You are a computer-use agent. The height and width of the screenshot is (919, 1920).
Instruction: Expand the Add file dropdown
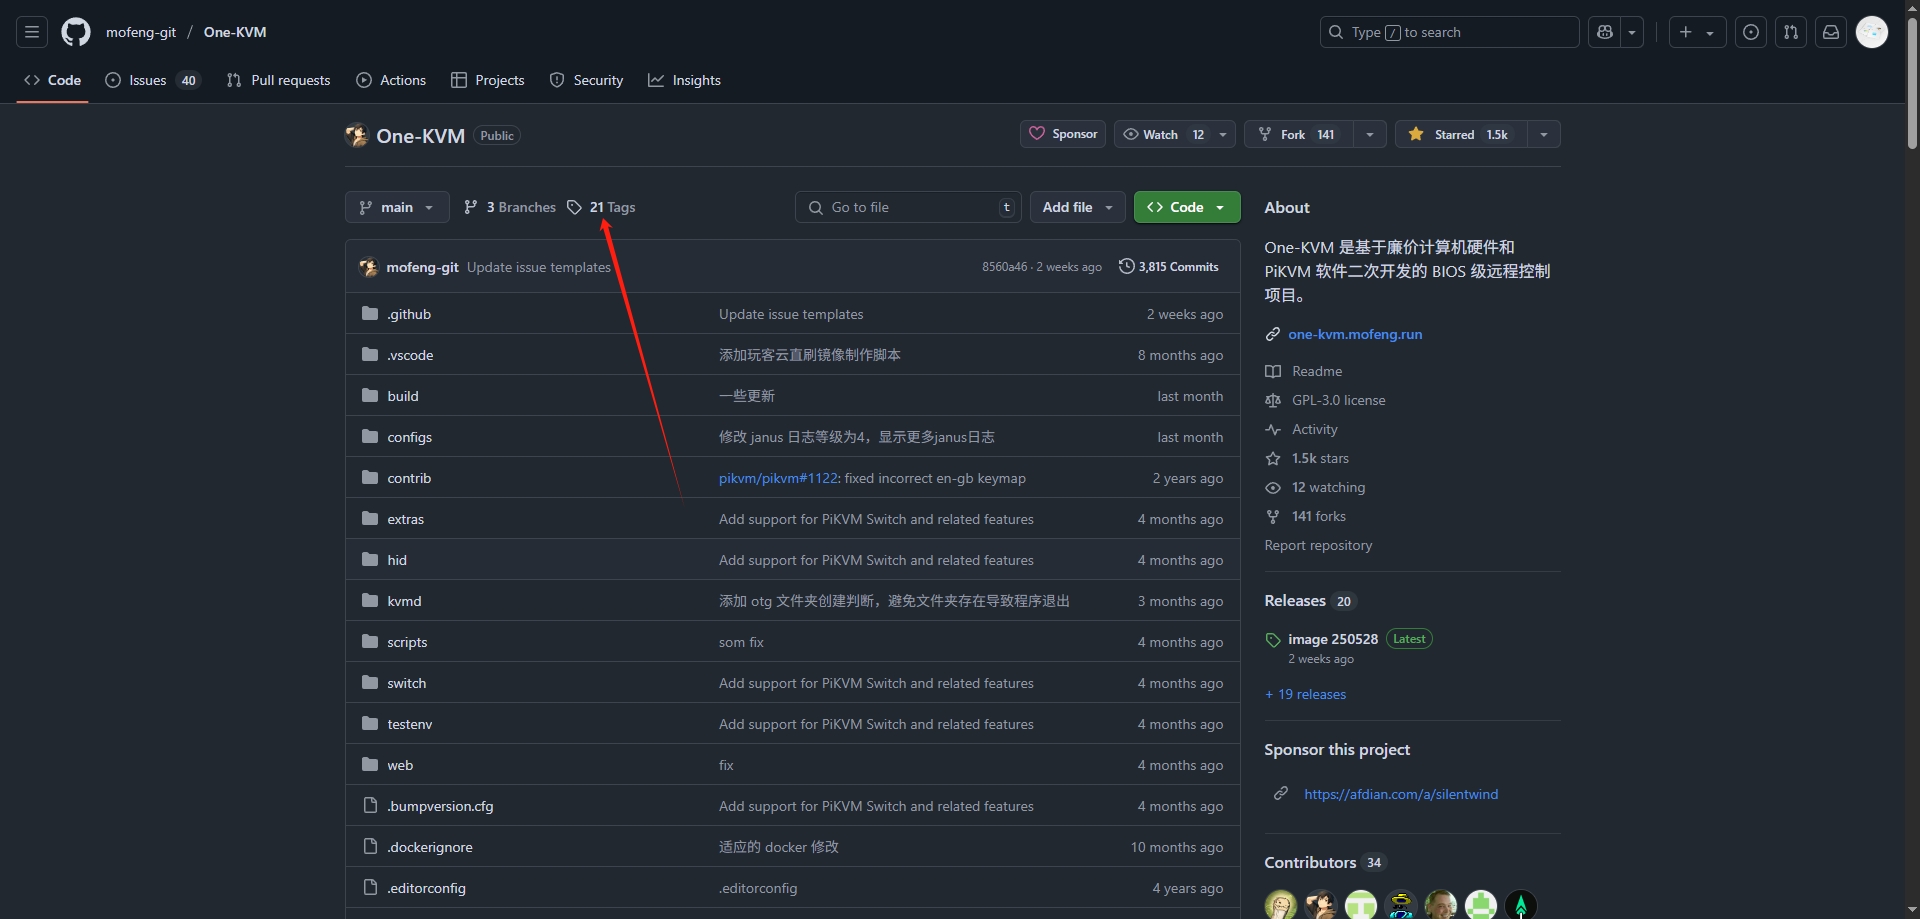(x=1077, y=207)
